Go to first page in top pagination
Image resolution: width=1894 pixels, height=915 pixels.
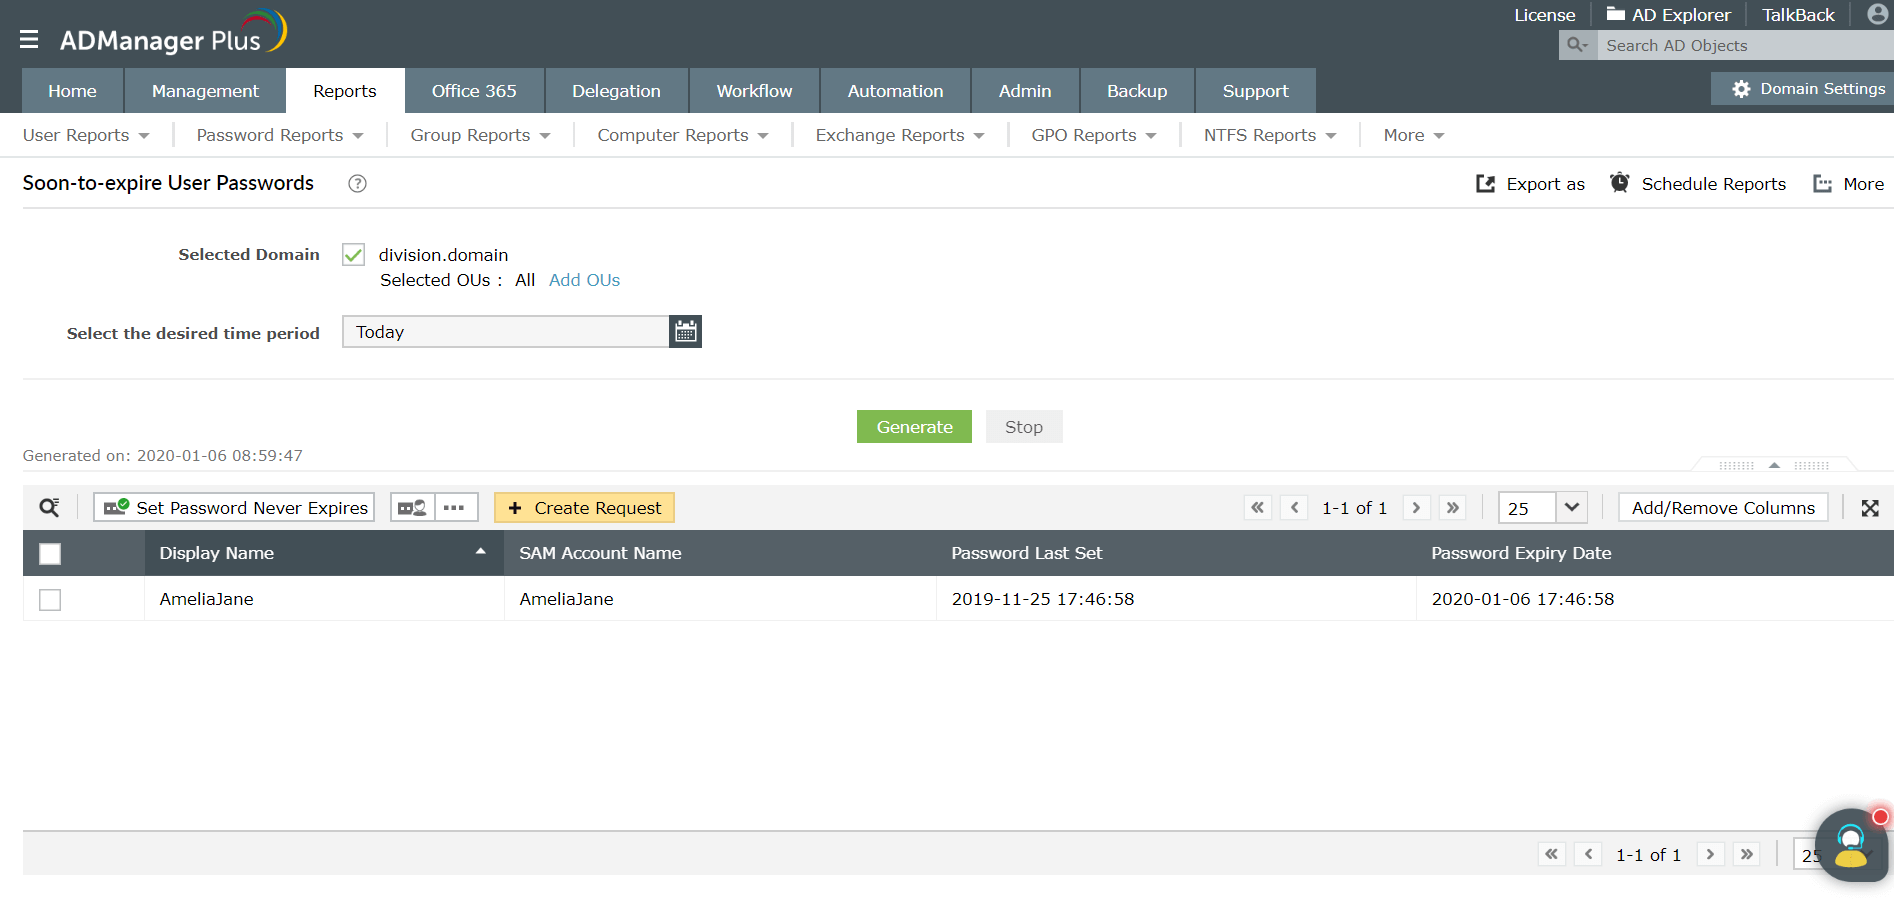pos(1257,508)
